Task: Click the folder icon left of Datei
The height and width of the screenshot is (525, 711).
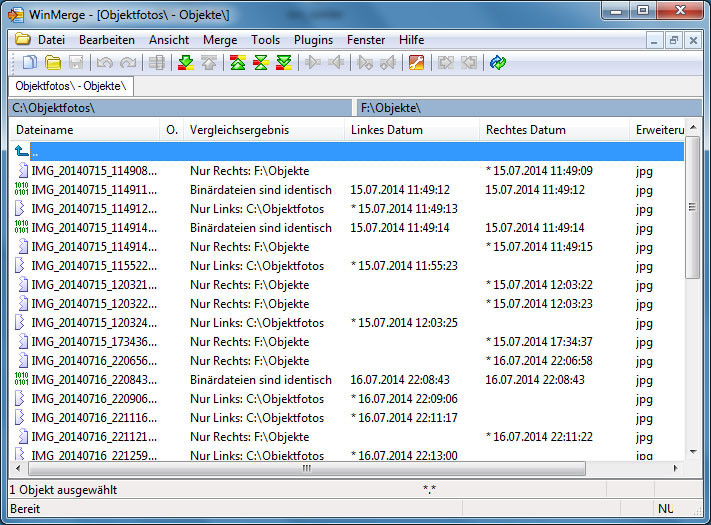Action: (x=22, y=39)
